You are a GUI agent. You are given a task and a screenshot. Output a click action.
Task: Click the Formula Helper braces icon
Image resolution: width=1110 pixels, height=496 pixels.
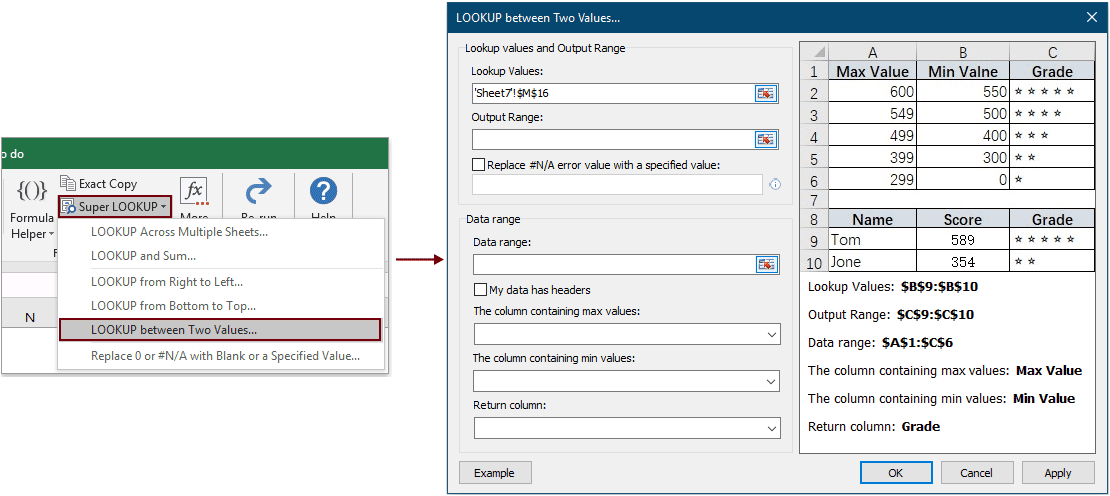tap(32, 191)
